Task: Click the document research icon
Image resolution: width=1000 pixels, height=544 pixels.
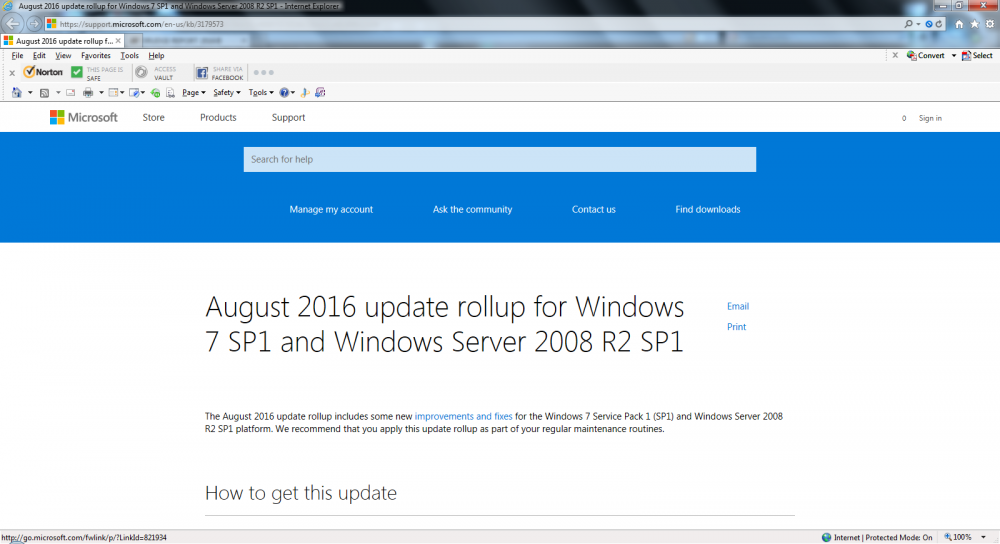Action: coord(170,93)
